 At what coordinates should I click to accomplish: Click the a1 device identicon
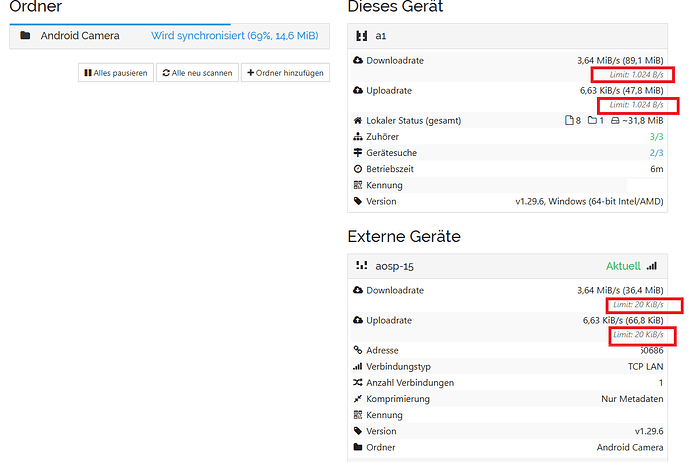[362, 36]
